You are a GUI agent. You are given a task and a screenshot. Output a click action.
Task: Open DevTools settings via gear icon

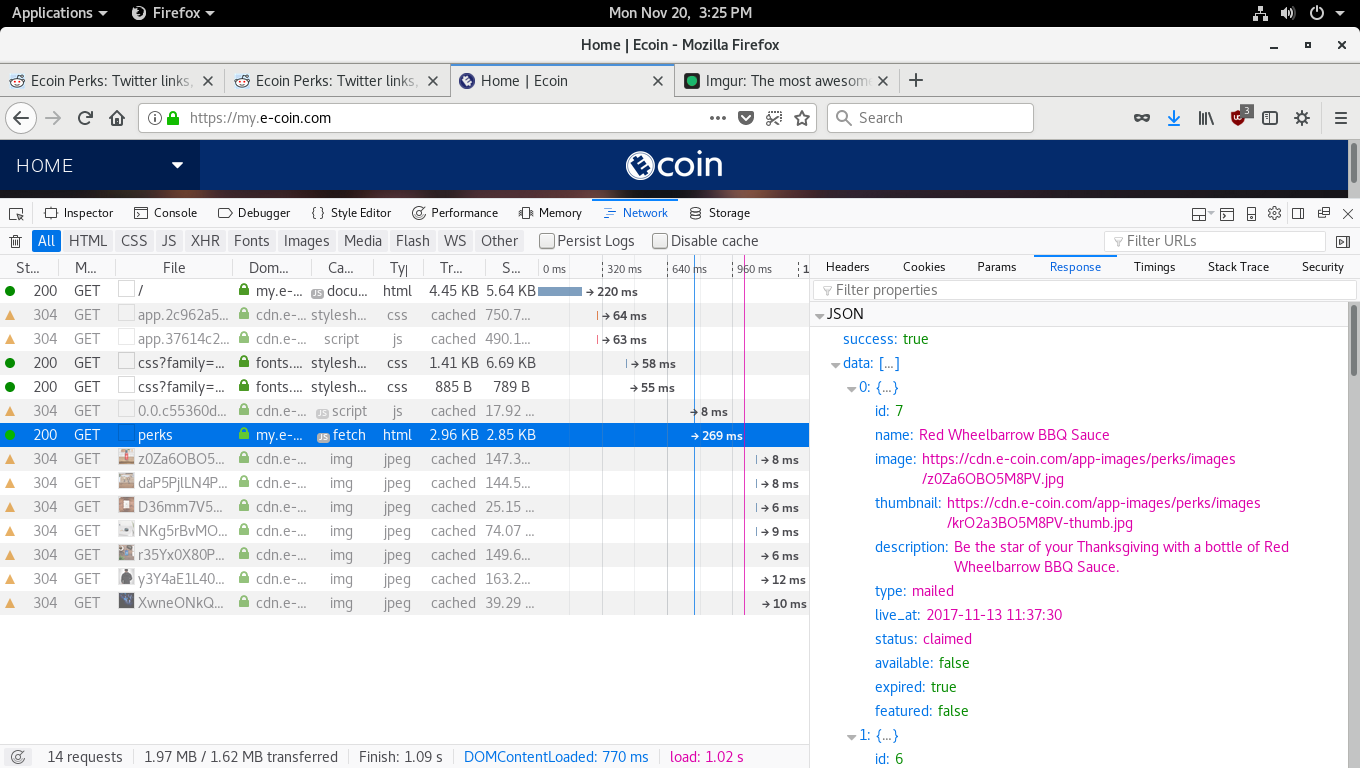[x=1274, y=213]
